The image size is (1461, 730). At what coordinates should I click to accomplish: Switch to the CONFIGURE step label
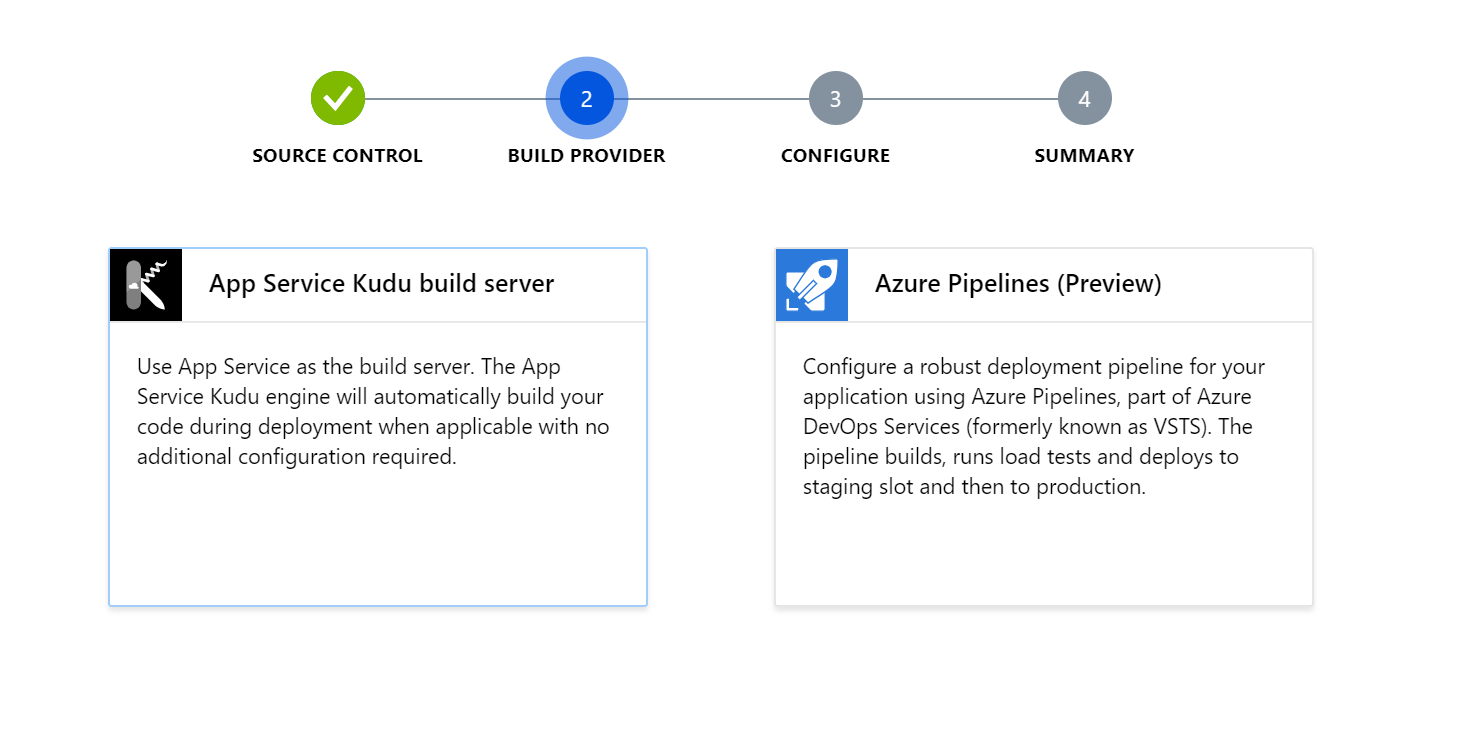[835, 156]
